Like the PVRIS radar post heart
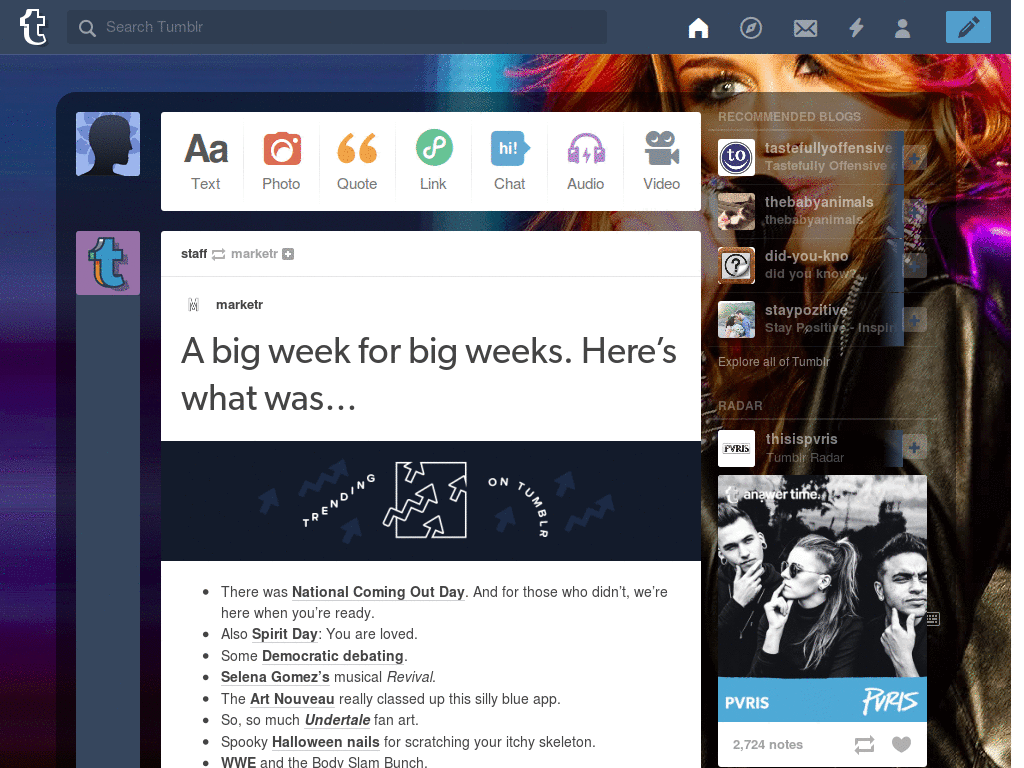Screen dimensions: 1024x768 [901, 744]
